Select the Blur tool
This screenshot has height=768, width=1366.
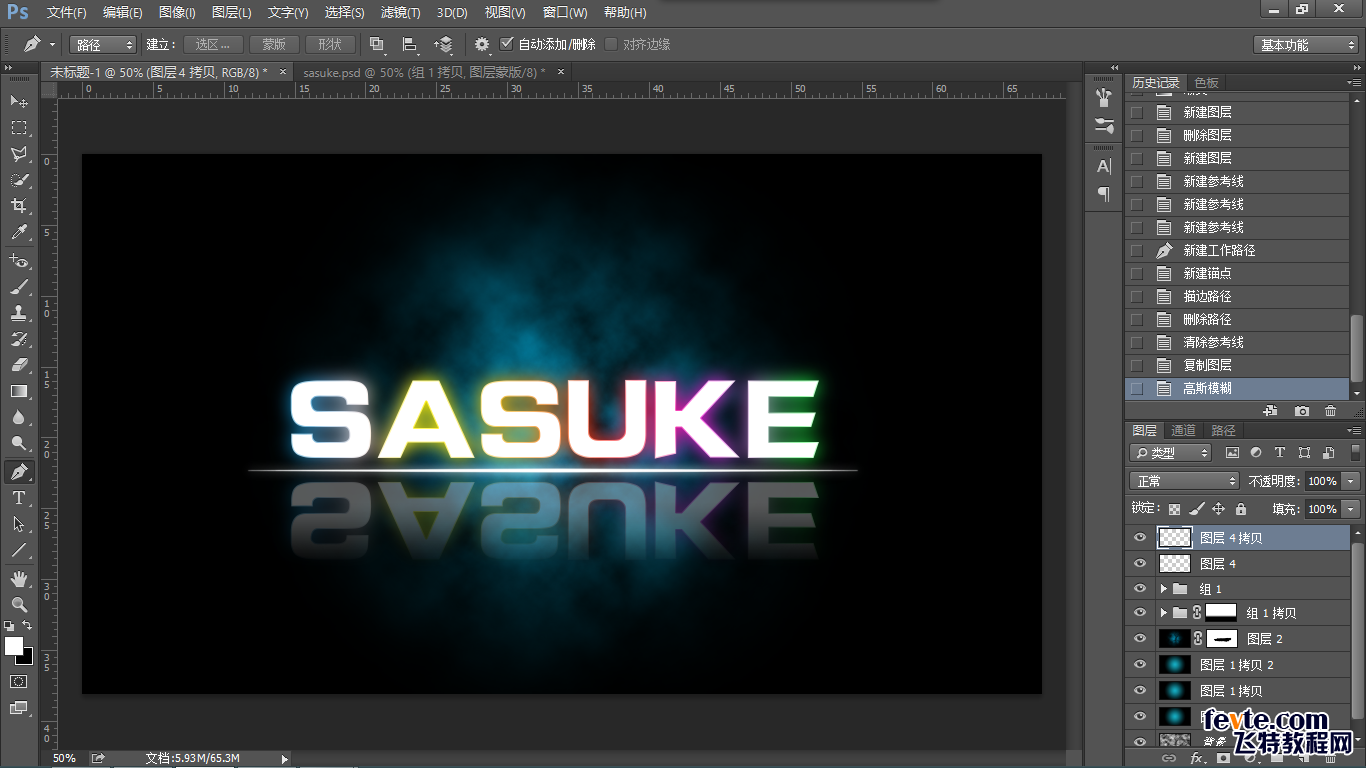tap(19, 417)
